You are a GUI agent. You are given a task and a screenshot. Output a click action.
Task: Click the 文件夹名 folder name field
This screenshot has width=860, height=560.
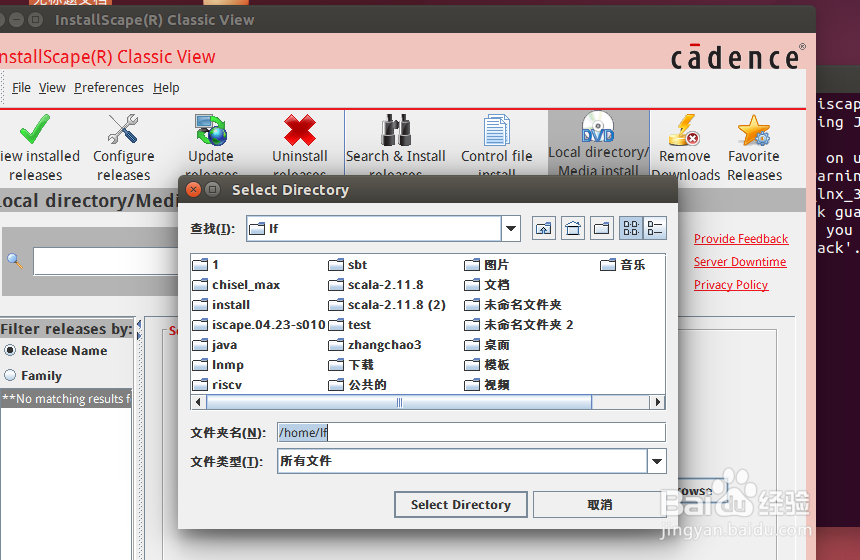point(471,432)
